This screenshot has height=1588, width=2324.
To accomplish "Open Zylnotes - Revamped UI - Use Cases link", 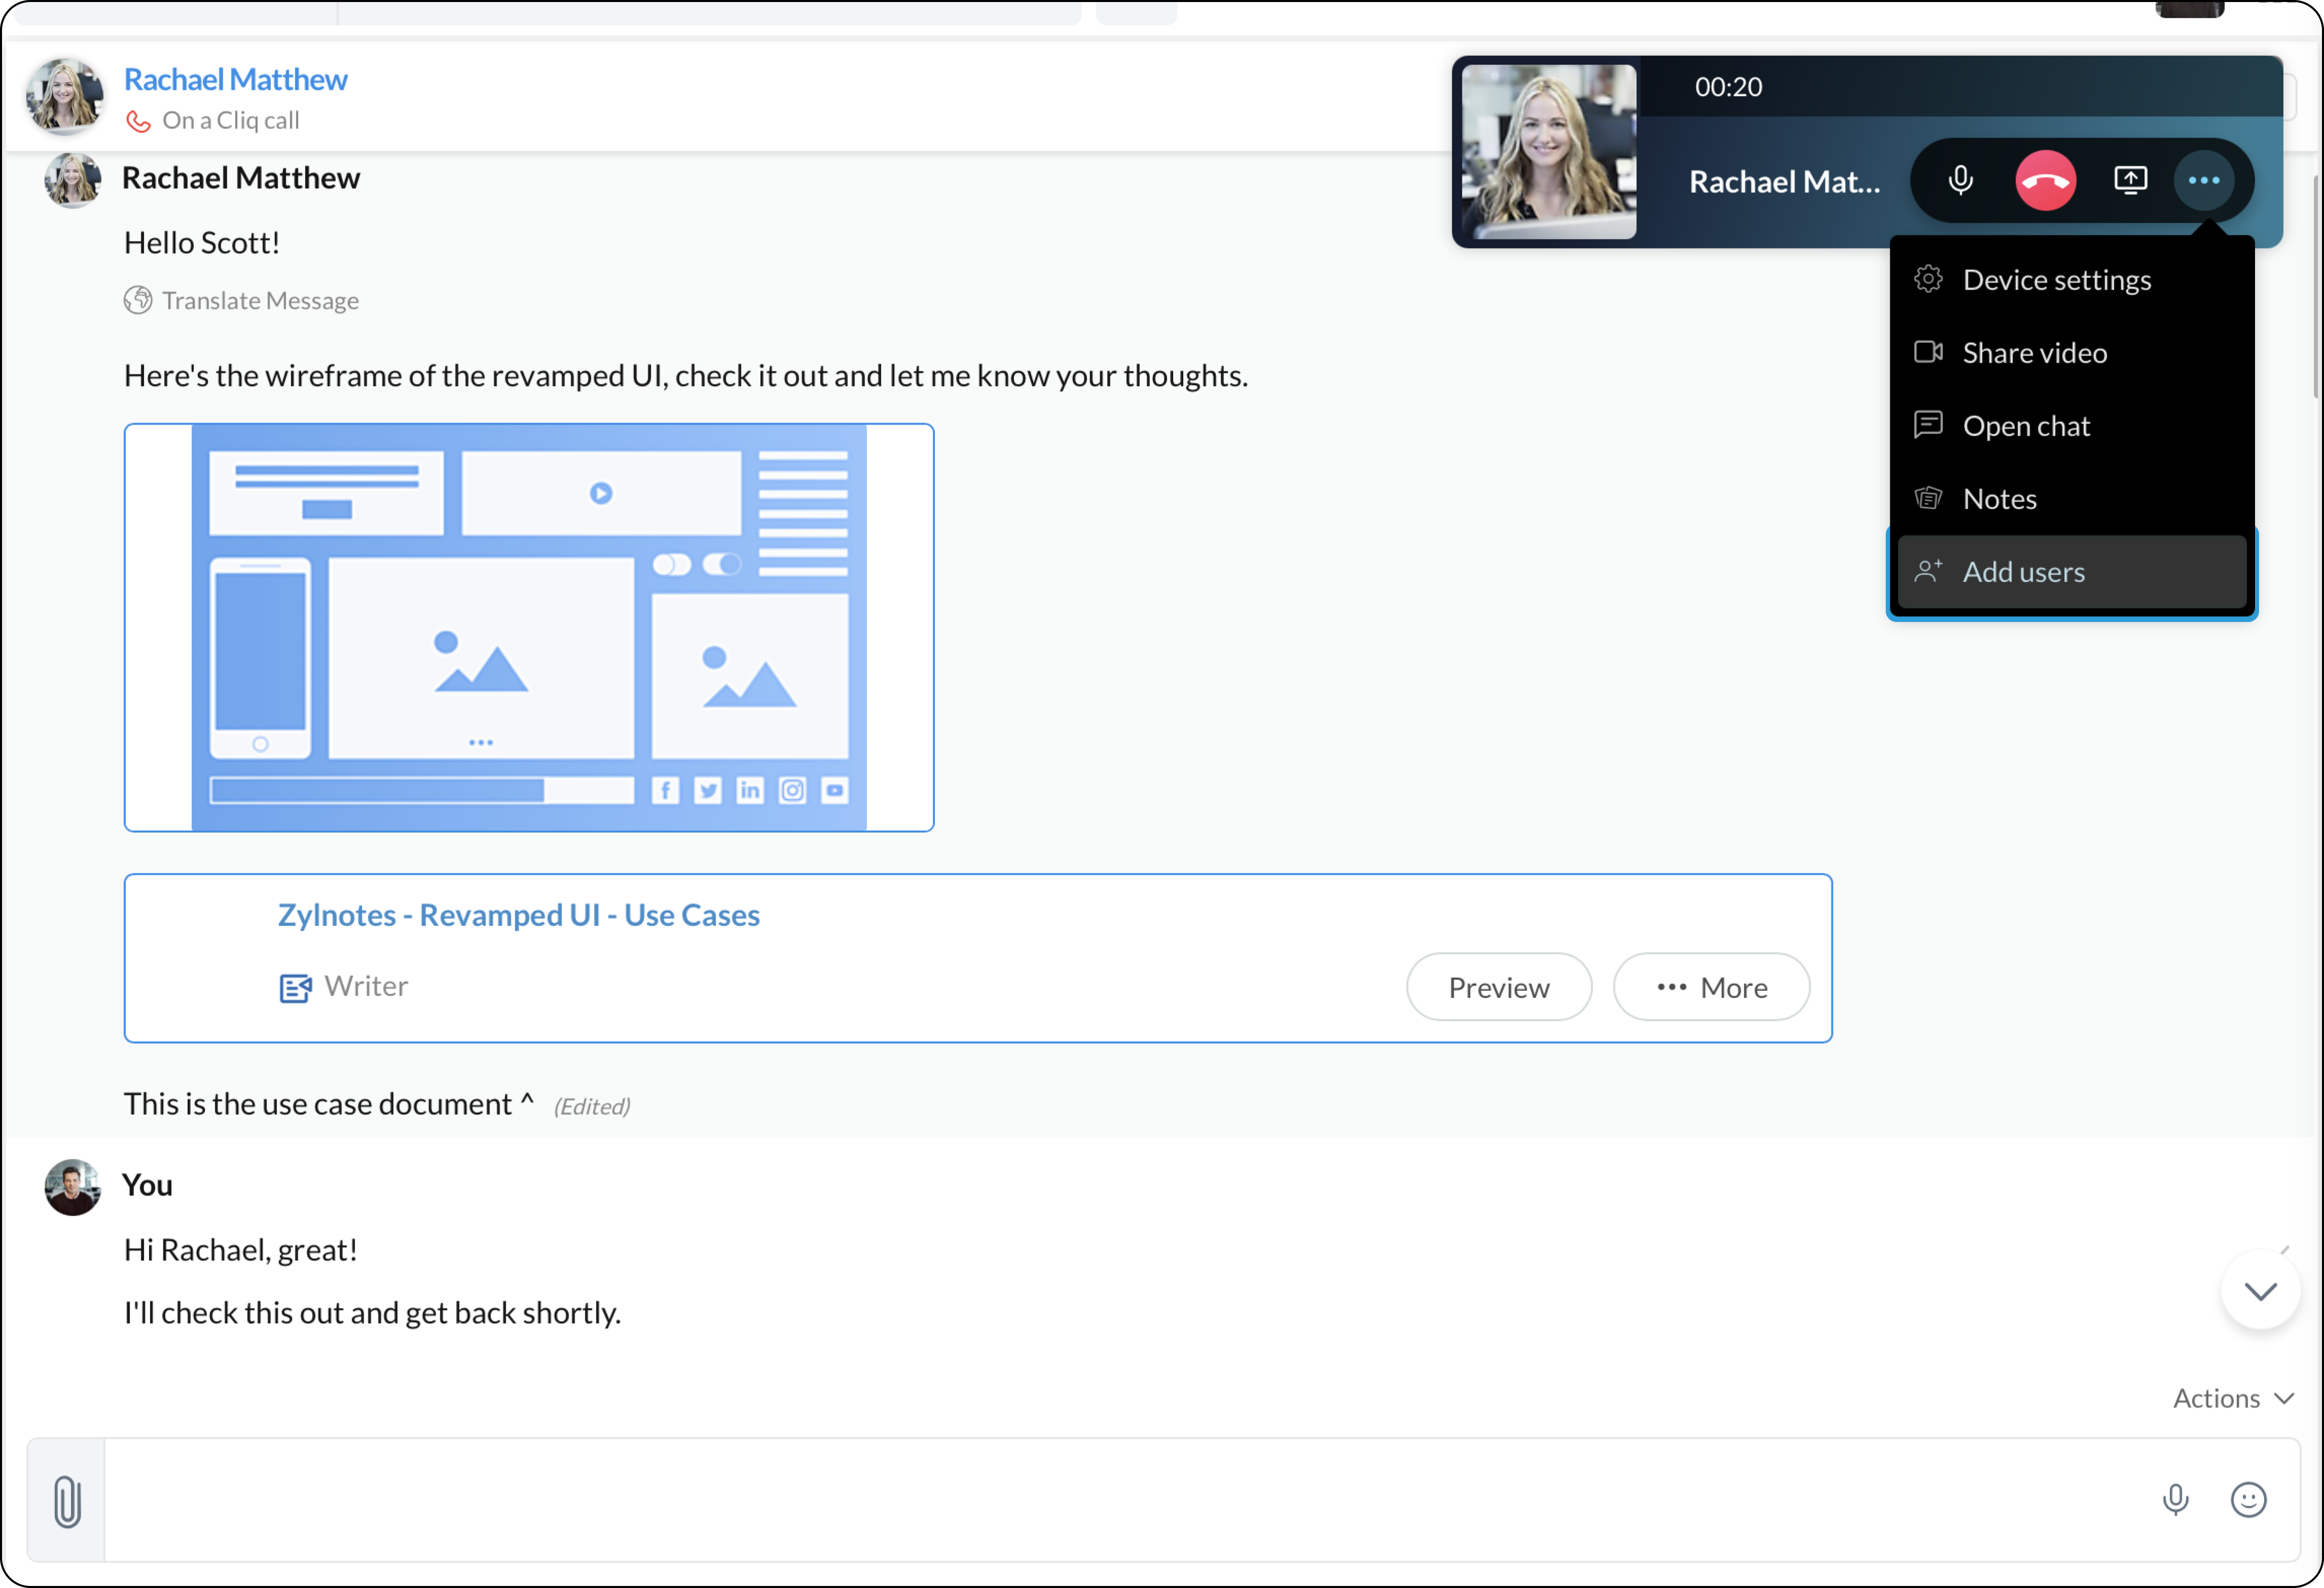I will tap(518, 915).
